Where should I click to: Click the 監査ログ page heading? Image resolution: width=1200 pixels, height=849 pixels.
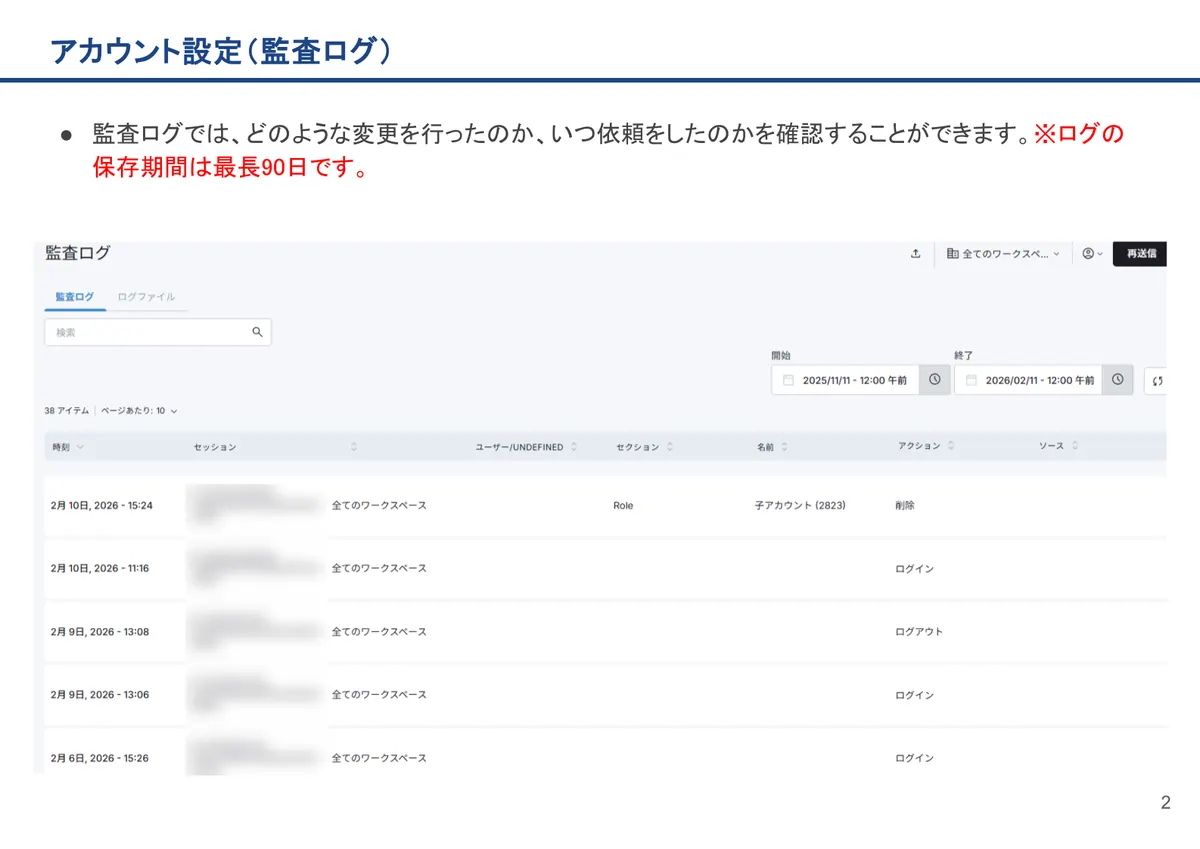[x=78, y=253]
